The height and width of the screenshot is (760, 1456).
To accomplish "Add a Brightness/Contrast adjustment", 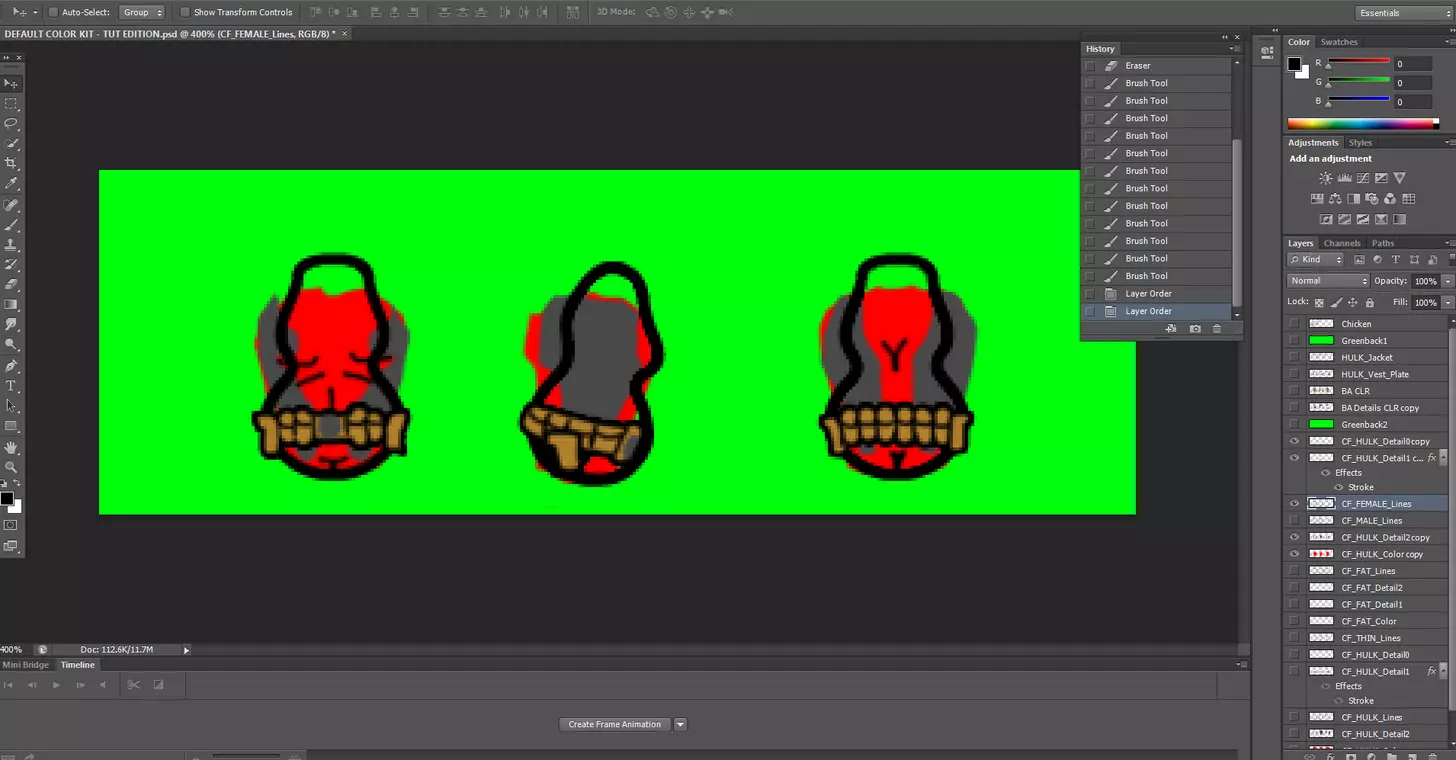I will (x=1326, y=178).
